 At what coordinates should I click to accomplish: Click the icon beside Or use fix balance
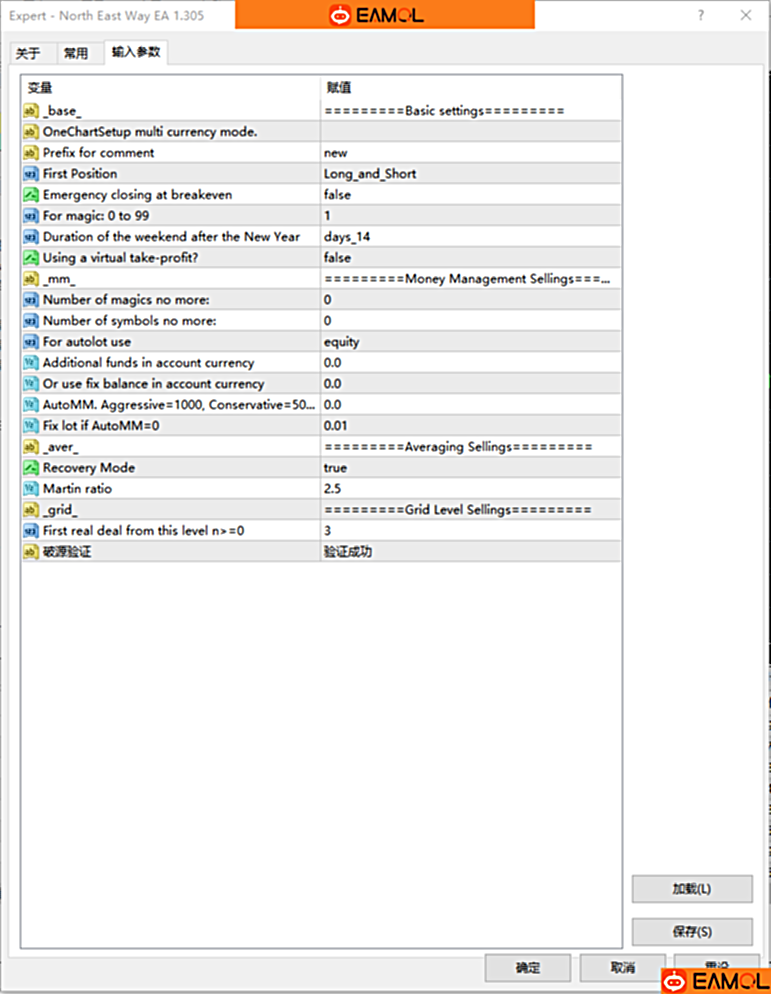(31, 384)
